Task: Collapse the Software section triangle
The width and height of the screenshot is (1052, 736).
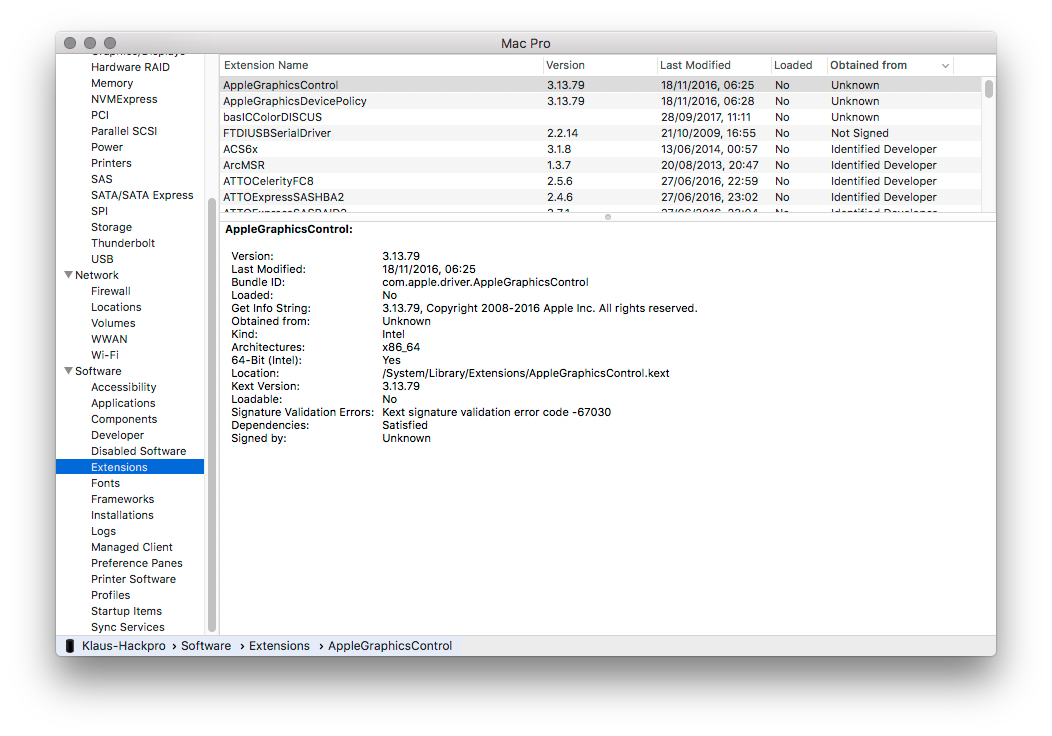Action: pyautogui.click(x=68, y=371)
